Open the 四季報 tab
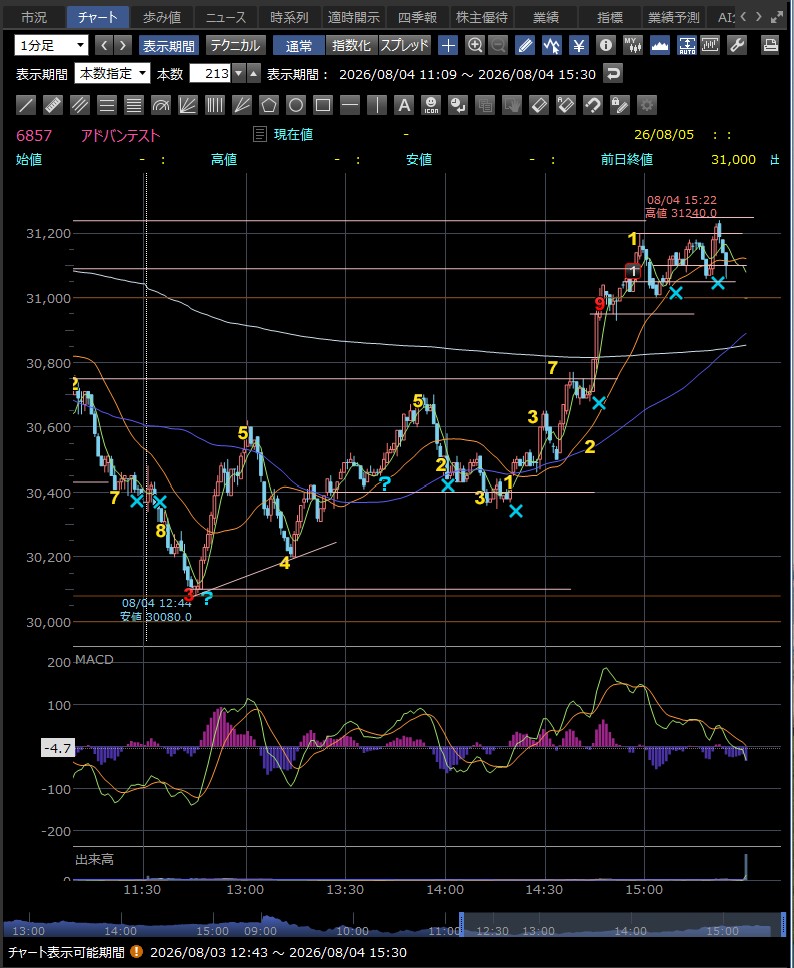The height and width of the screenshot is (968, 794). point(418,17)
